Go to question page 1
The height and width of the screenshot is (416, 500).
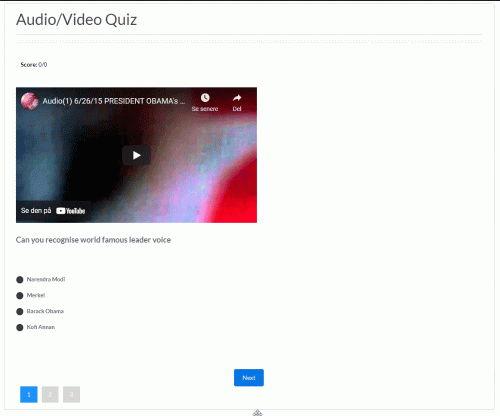29,394
